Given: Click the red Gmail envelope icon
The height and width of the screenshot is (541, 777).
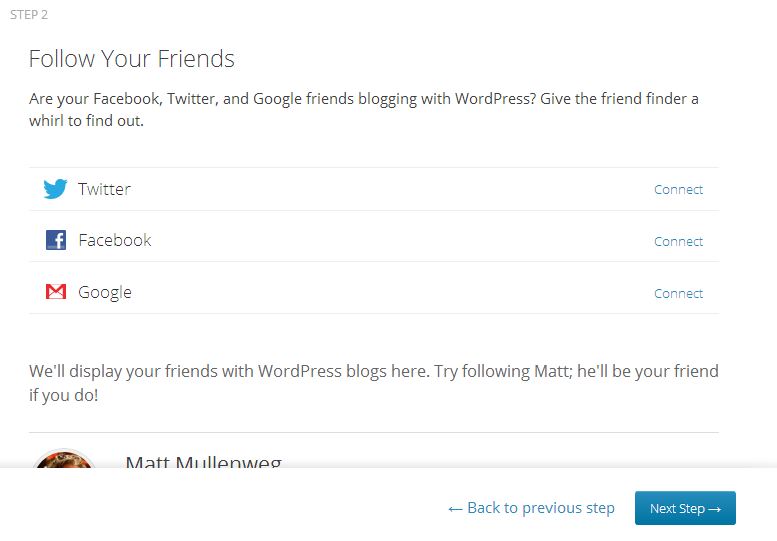Looking at the screenshot, I should tap(56, 292).
